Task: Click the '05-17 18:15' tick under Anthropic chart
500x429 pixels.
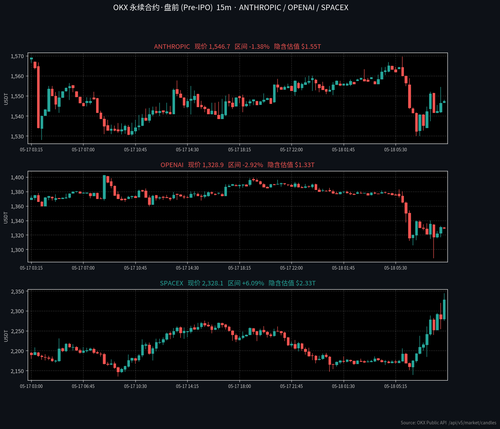Action: [x=239, y=150]
